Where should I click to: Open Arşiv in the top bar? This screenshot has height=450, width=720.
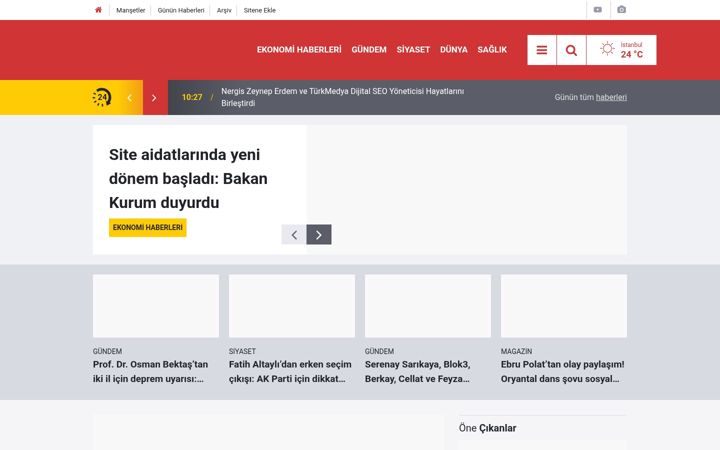pos(224,10)
